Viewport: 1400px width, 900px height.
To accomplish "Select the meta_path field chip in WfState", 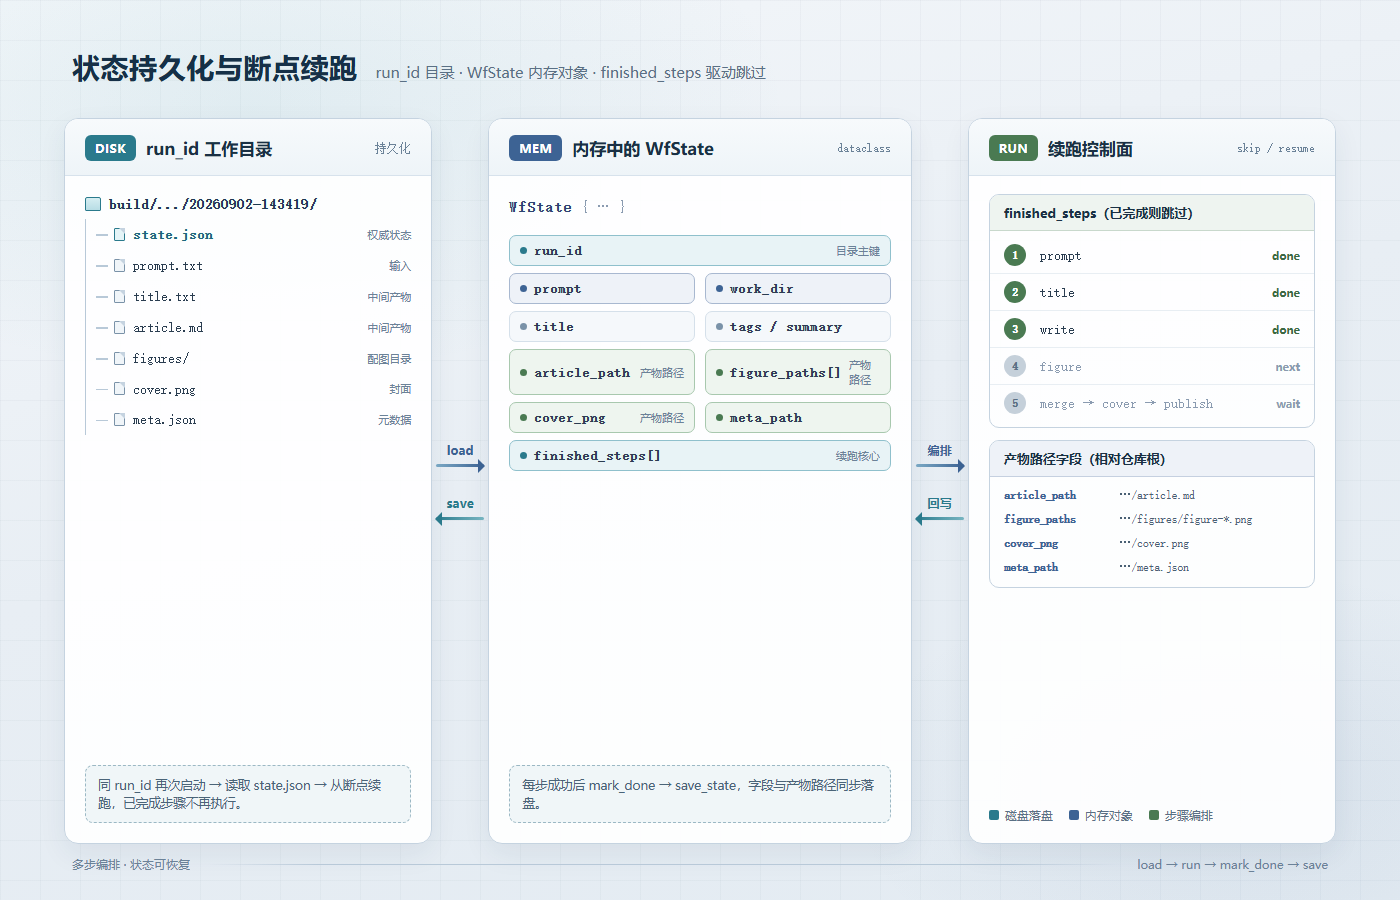I will [798, 418].
